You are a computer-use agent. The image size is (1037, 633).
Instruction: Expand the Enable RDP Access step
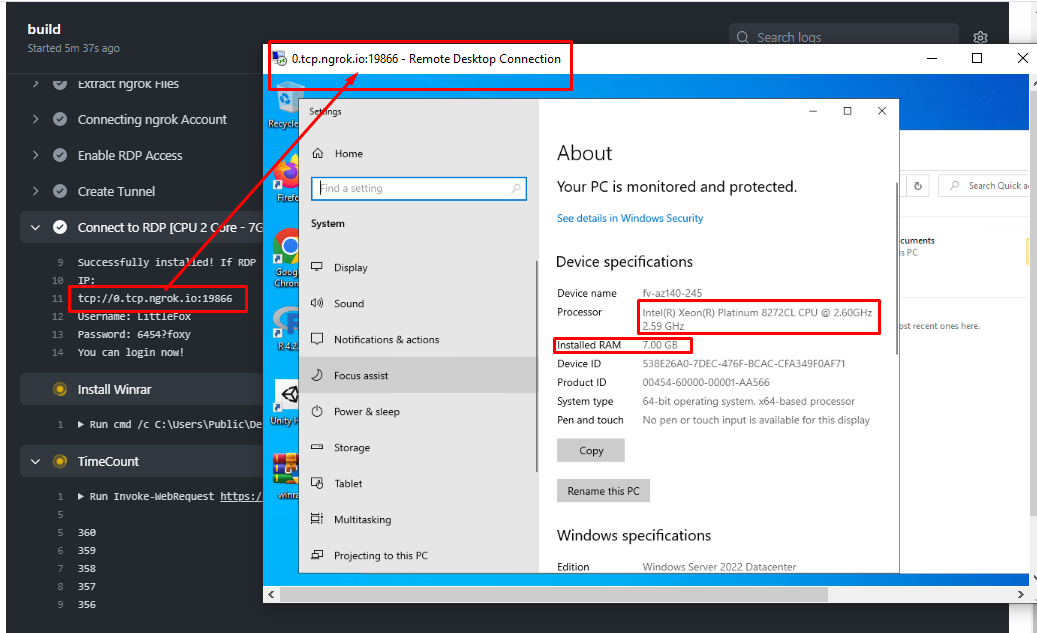(36, 155)
